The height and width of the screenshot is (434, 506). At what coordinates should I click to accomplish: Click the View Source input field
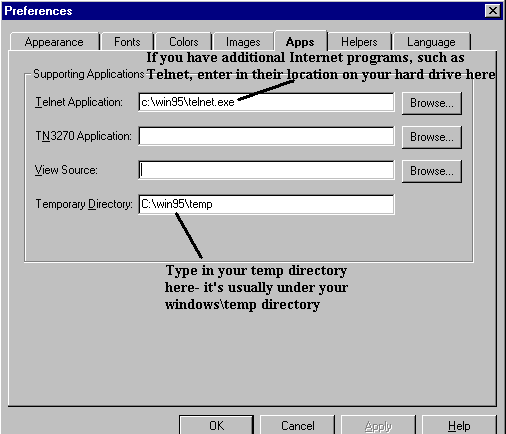(x=266, y=170)
